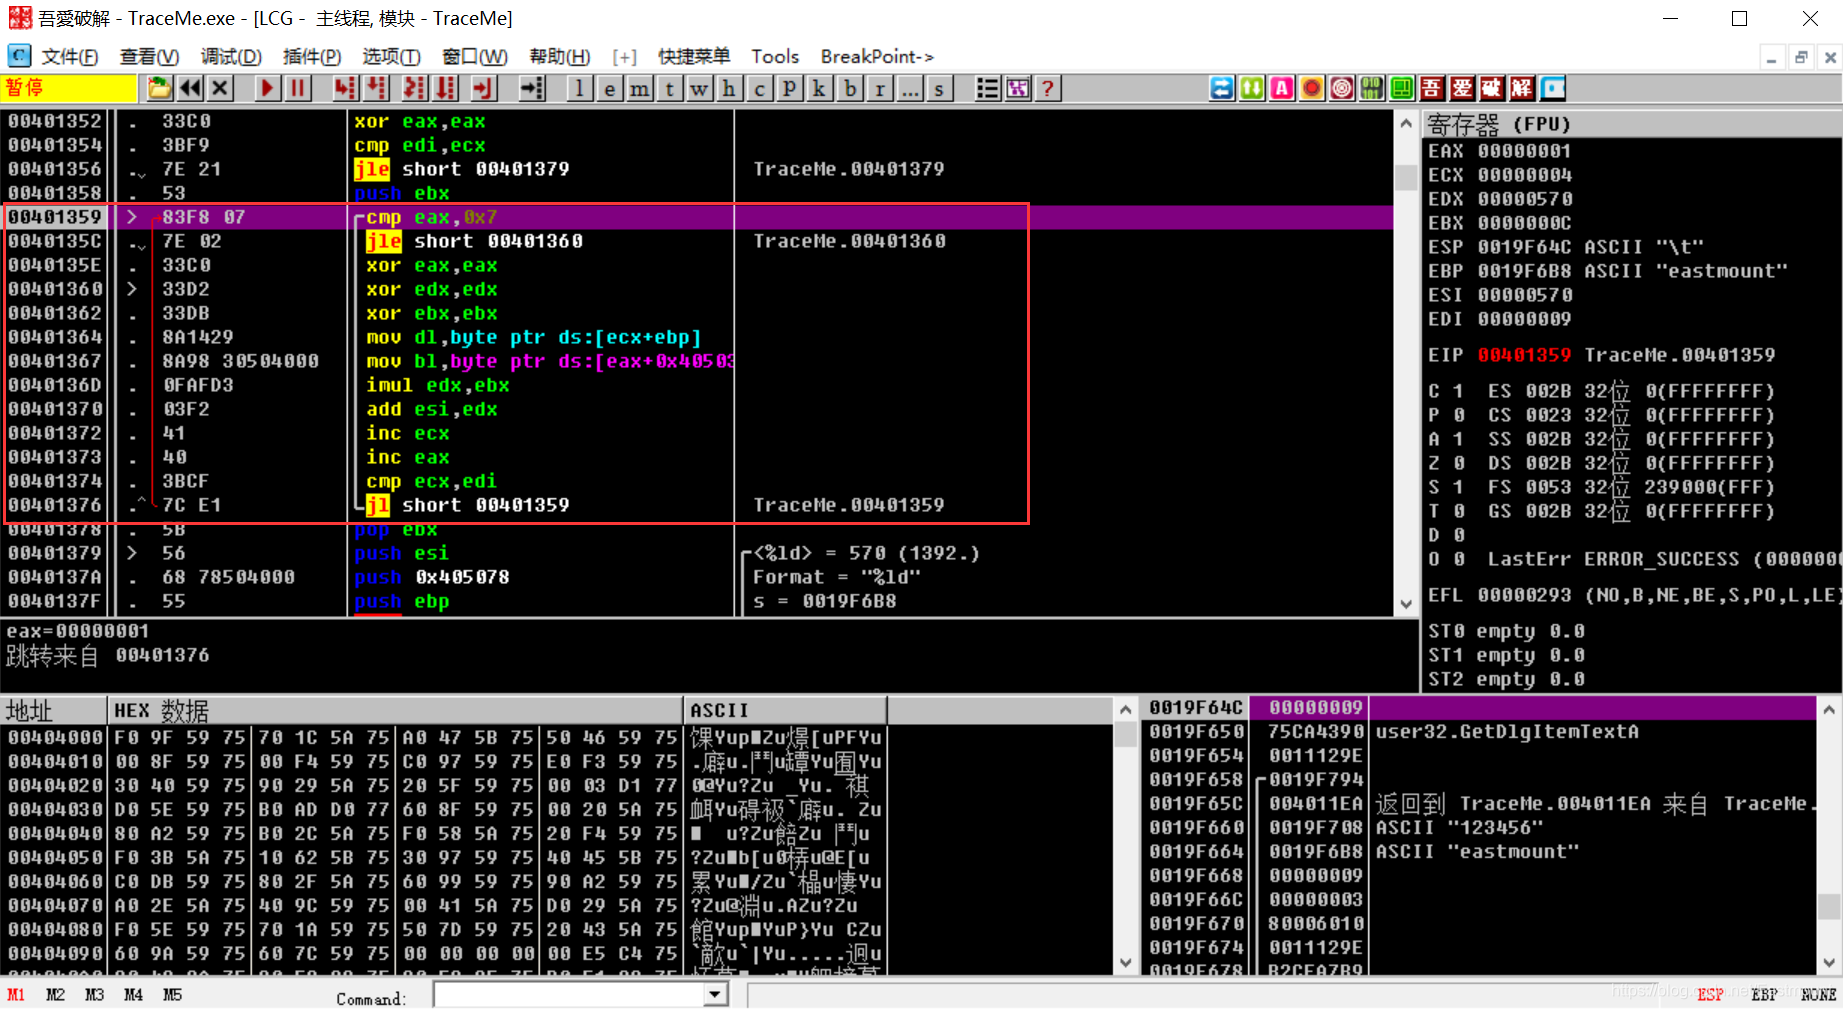1843x1009 pixels.
Task: Open a file with the folder toolbar icon
Action: point(160,89)
